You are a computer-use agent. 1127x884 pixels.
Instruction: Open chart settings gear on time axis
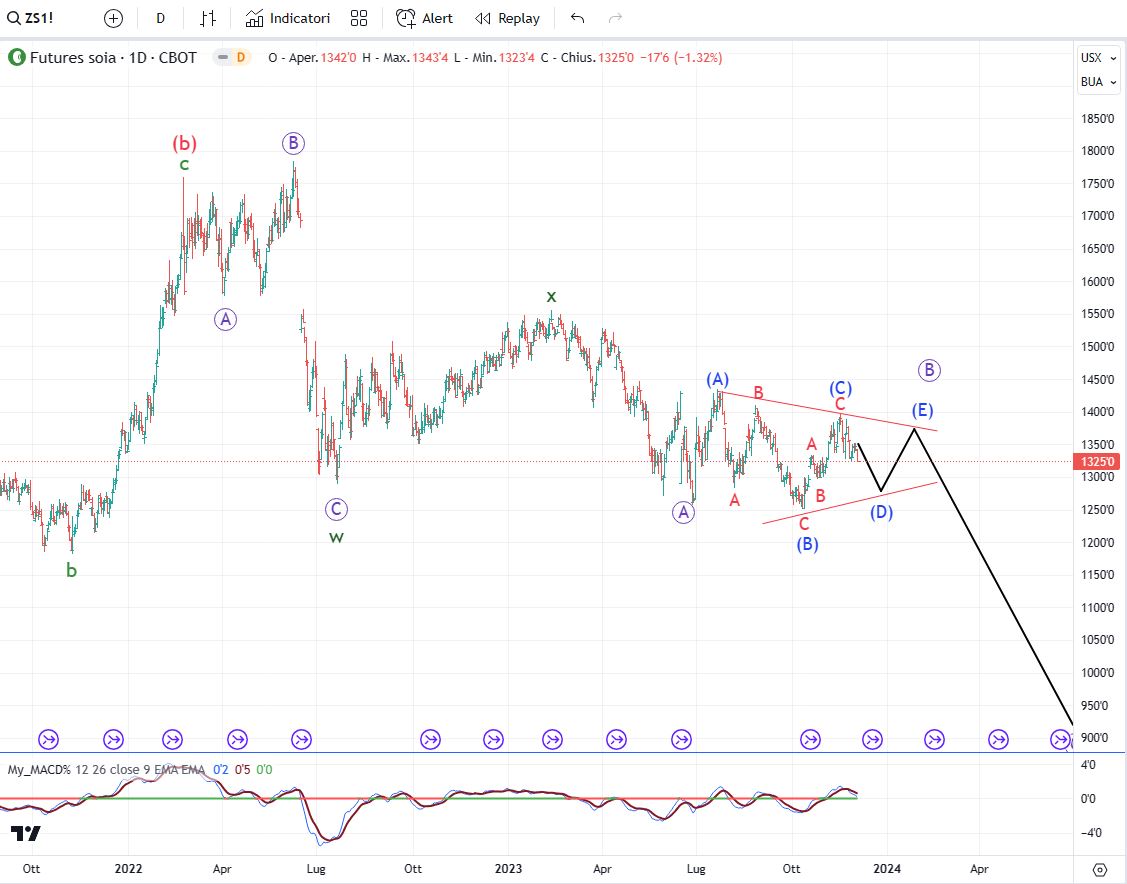pyautogui.click(x=1099, y=870)
